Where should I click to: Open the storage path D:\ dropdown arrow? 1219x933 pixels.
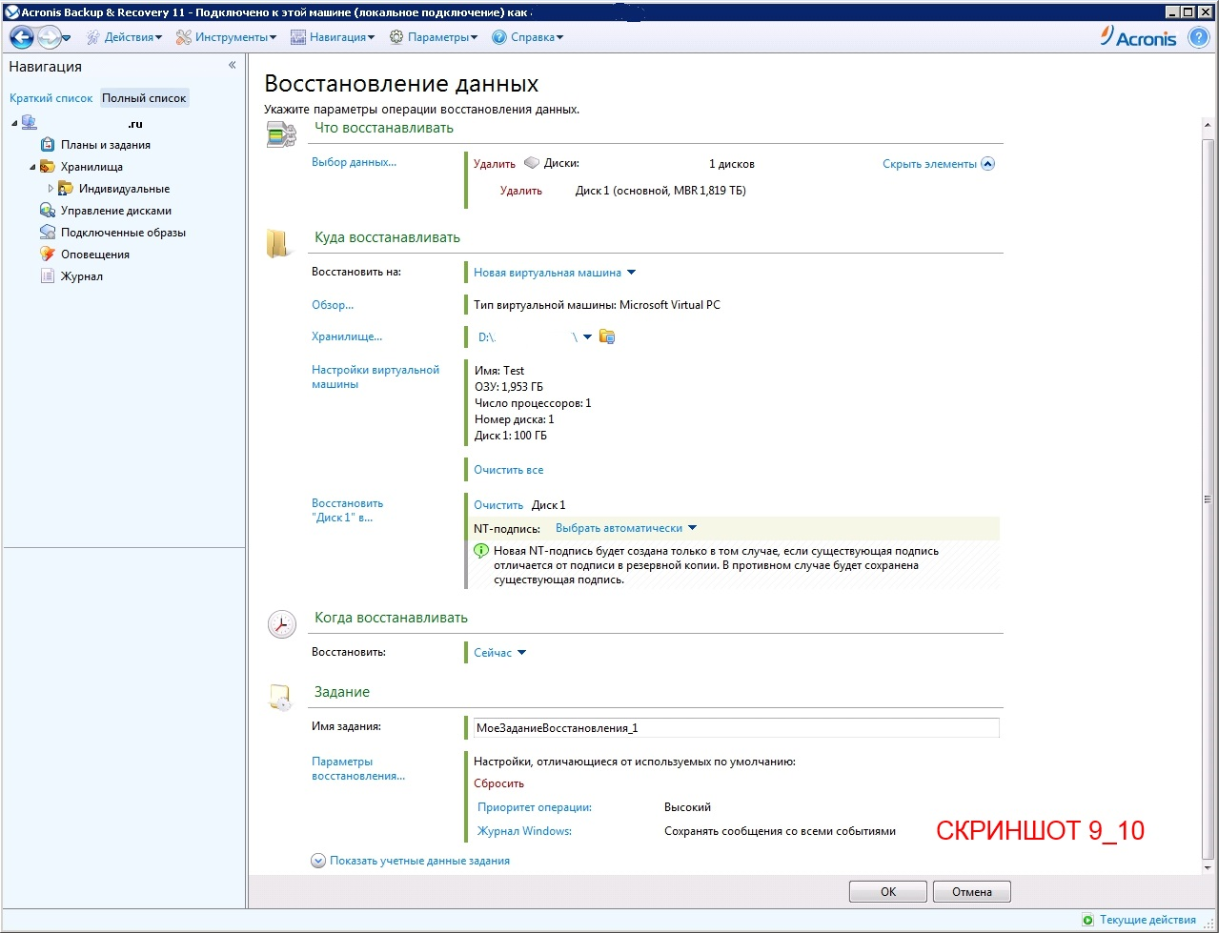[x=588, y=337]
